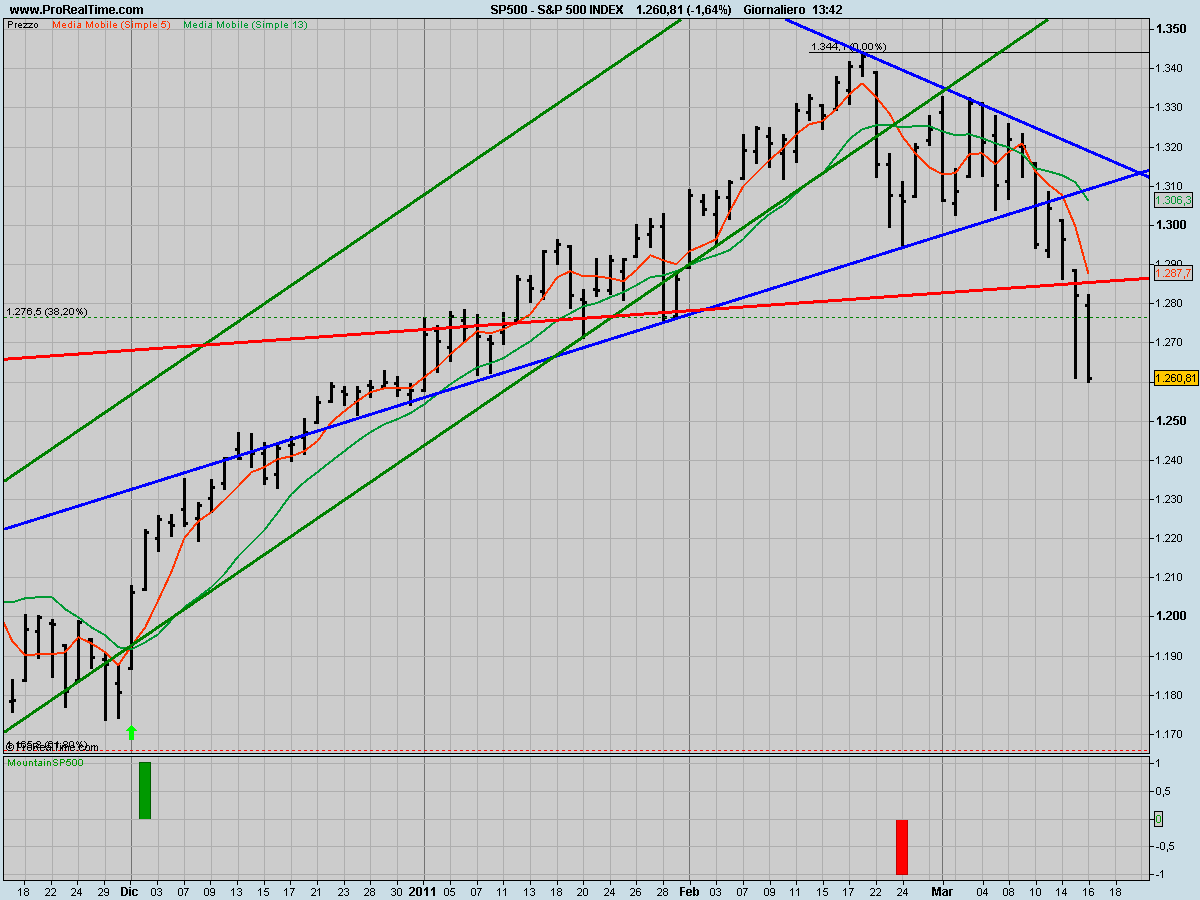This screenshot has height=900, width=1200.
Task: Click the 13:42 time in header
Action: pyautogui.click(x=827, y=9)
